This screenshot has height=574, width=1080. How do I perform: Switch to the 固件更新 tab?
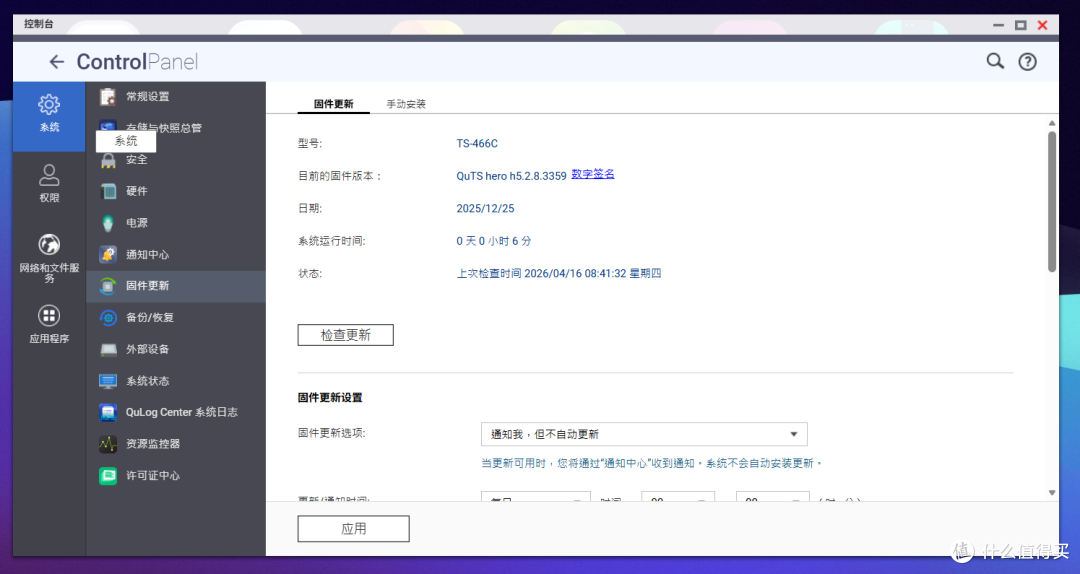coord(333,104)
